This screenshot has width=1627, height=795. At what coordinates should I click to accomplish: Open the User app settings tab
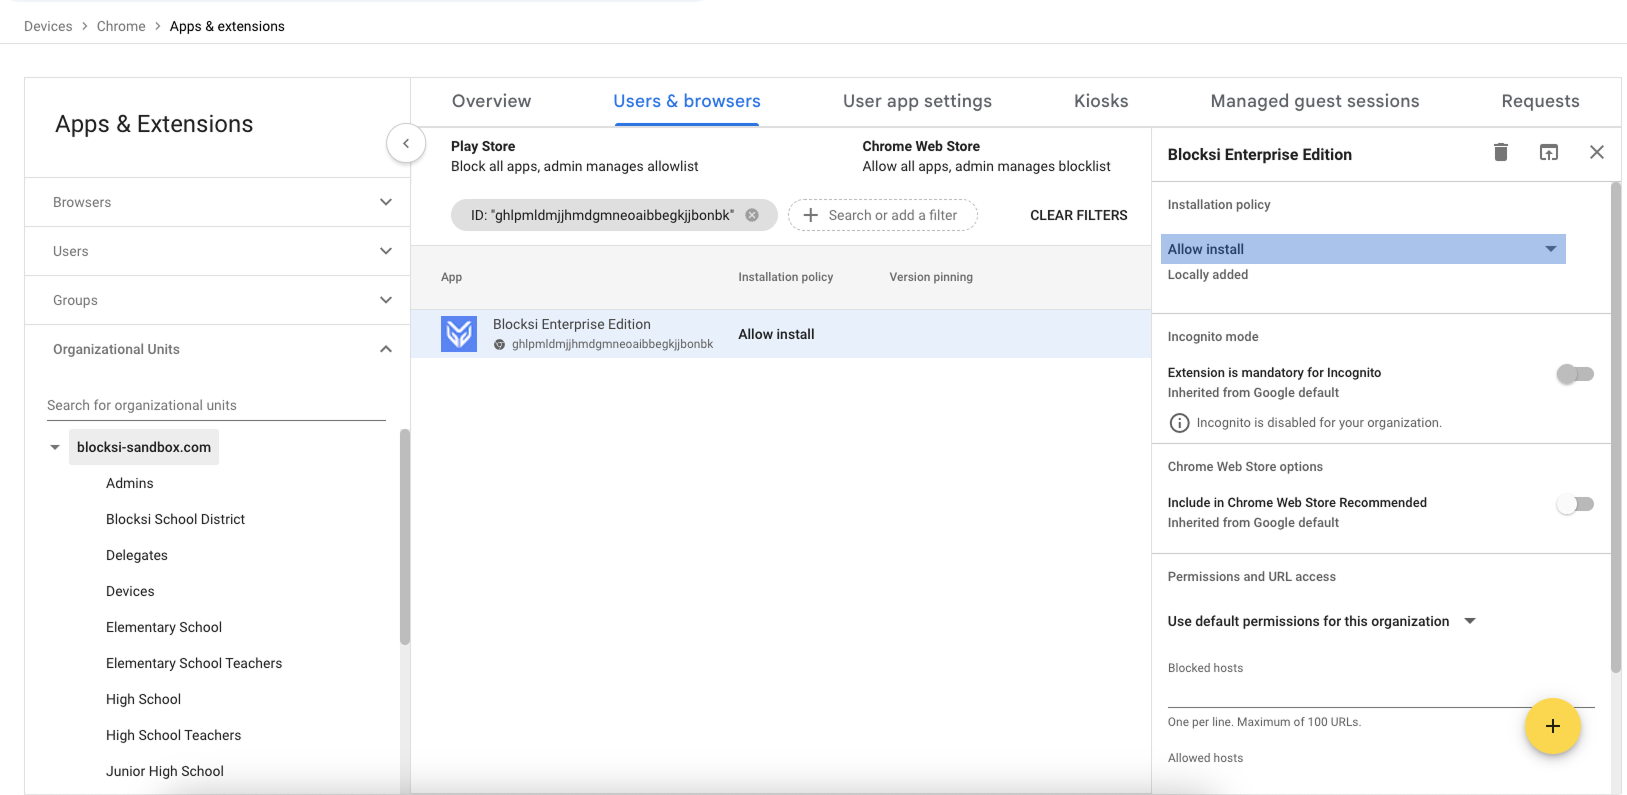click(918, 101)
